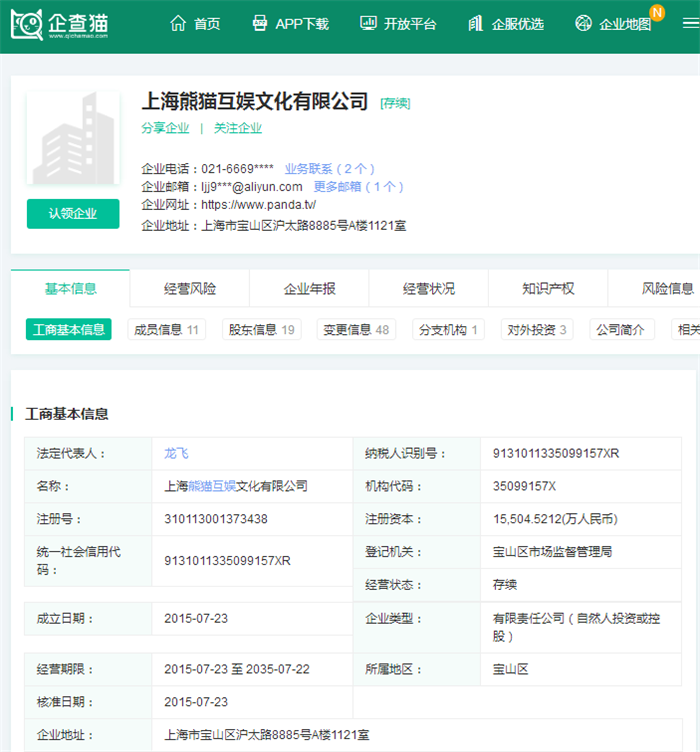Click the https://www.panda.tv/ website address
Screen dimensions: 700x752
(x=258, y=205)
